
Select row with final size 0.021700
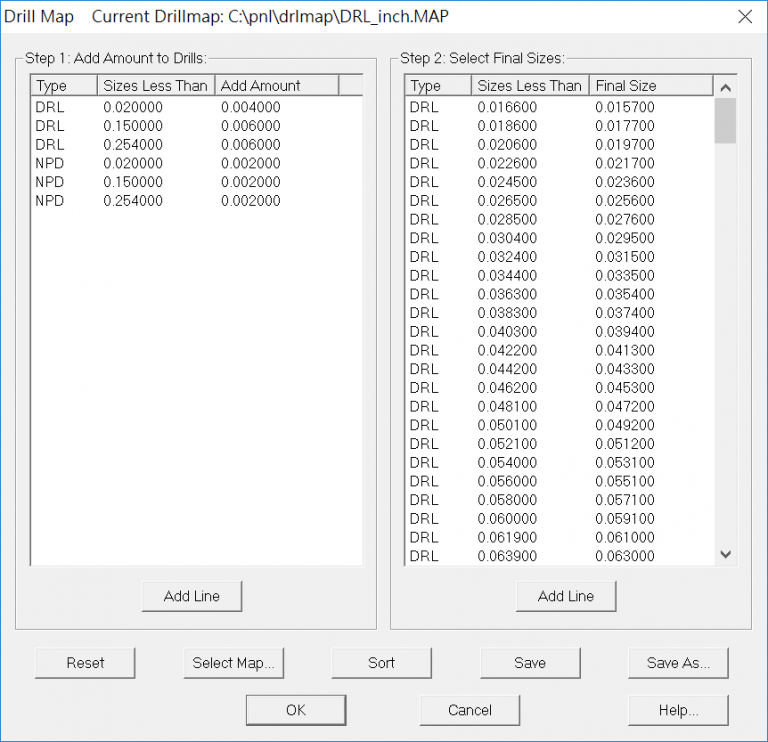559,163
